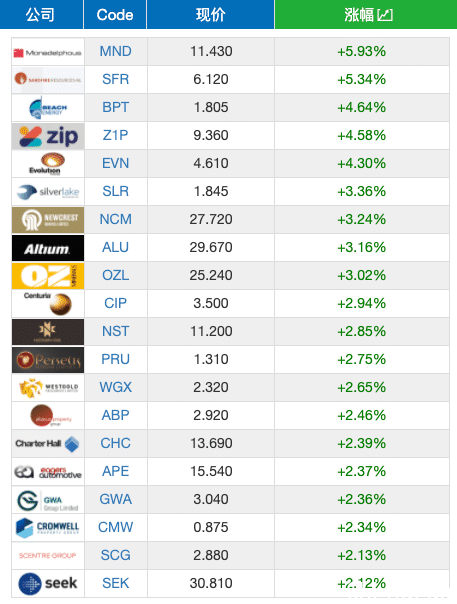
Task: Sort by the 现价 column header
Action: point(210,15)
